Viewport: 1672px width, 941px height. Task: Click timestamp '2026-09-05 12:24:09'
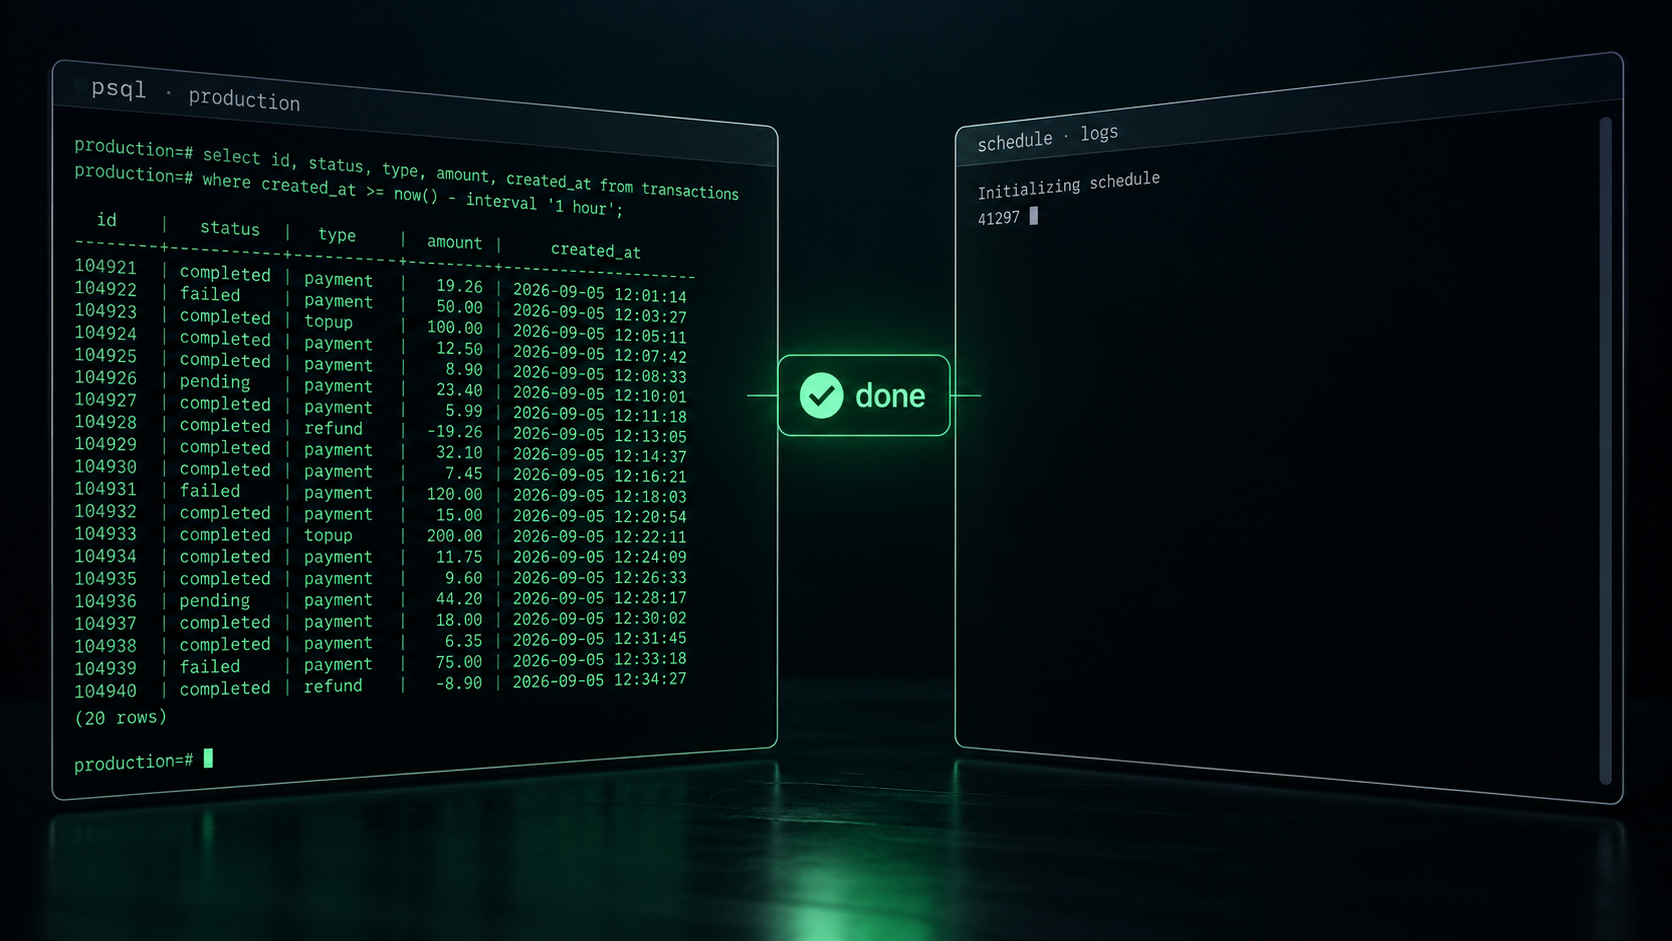pos(599,557)
